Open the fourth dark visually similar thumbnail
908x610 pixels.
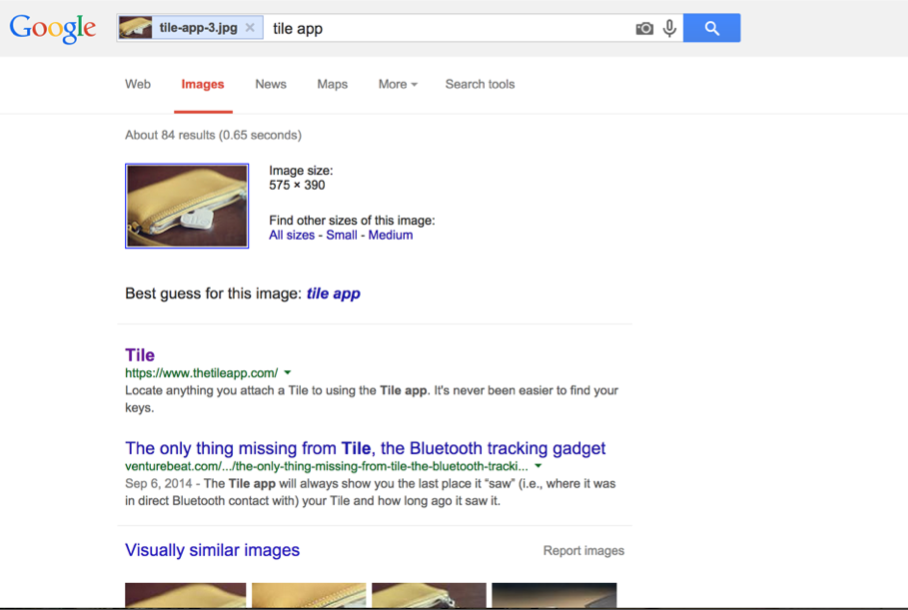pos(554,596)
